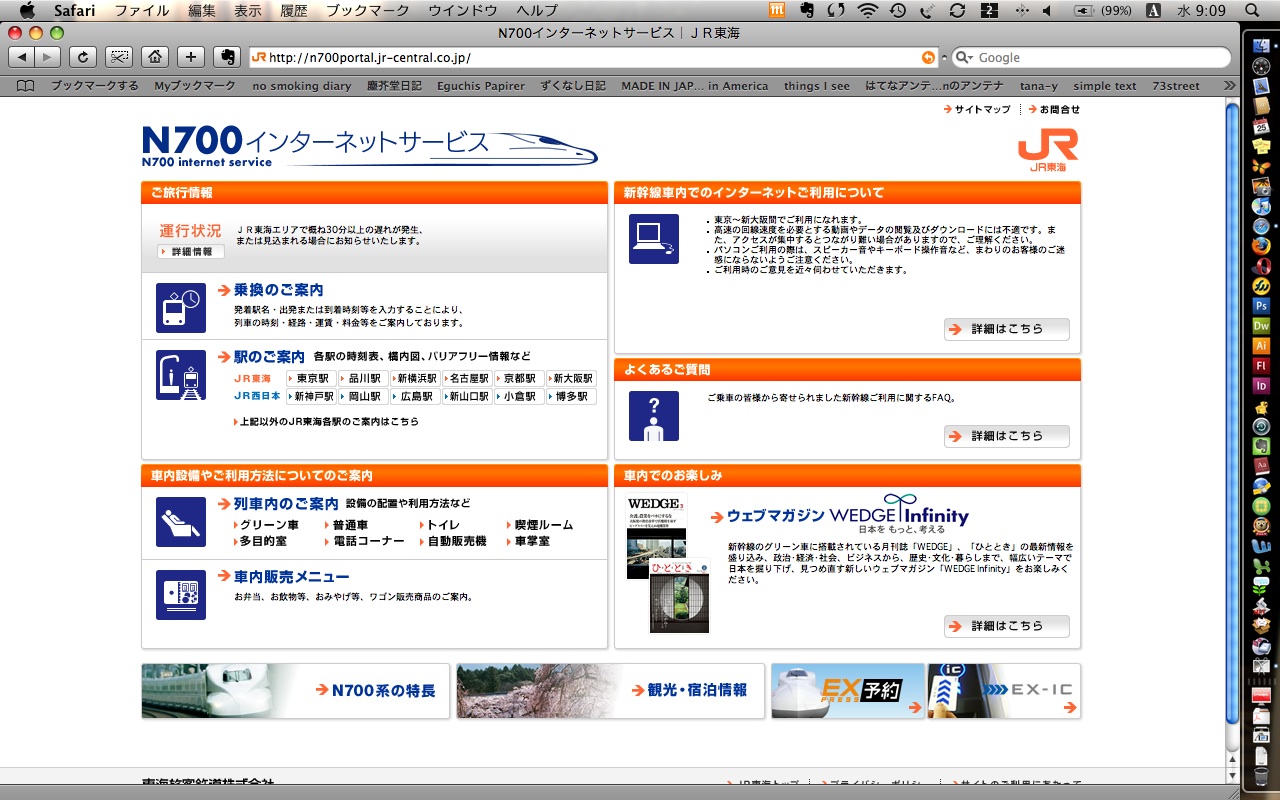Open the 履歴 menu

294,10
